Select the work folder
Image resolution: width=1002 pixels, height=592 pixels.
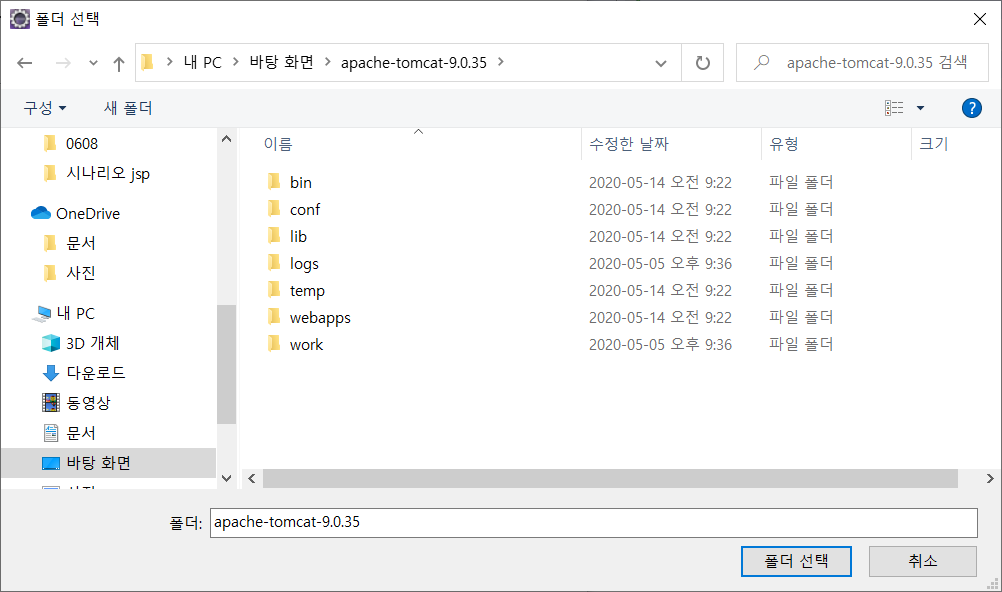coord(307,344)
